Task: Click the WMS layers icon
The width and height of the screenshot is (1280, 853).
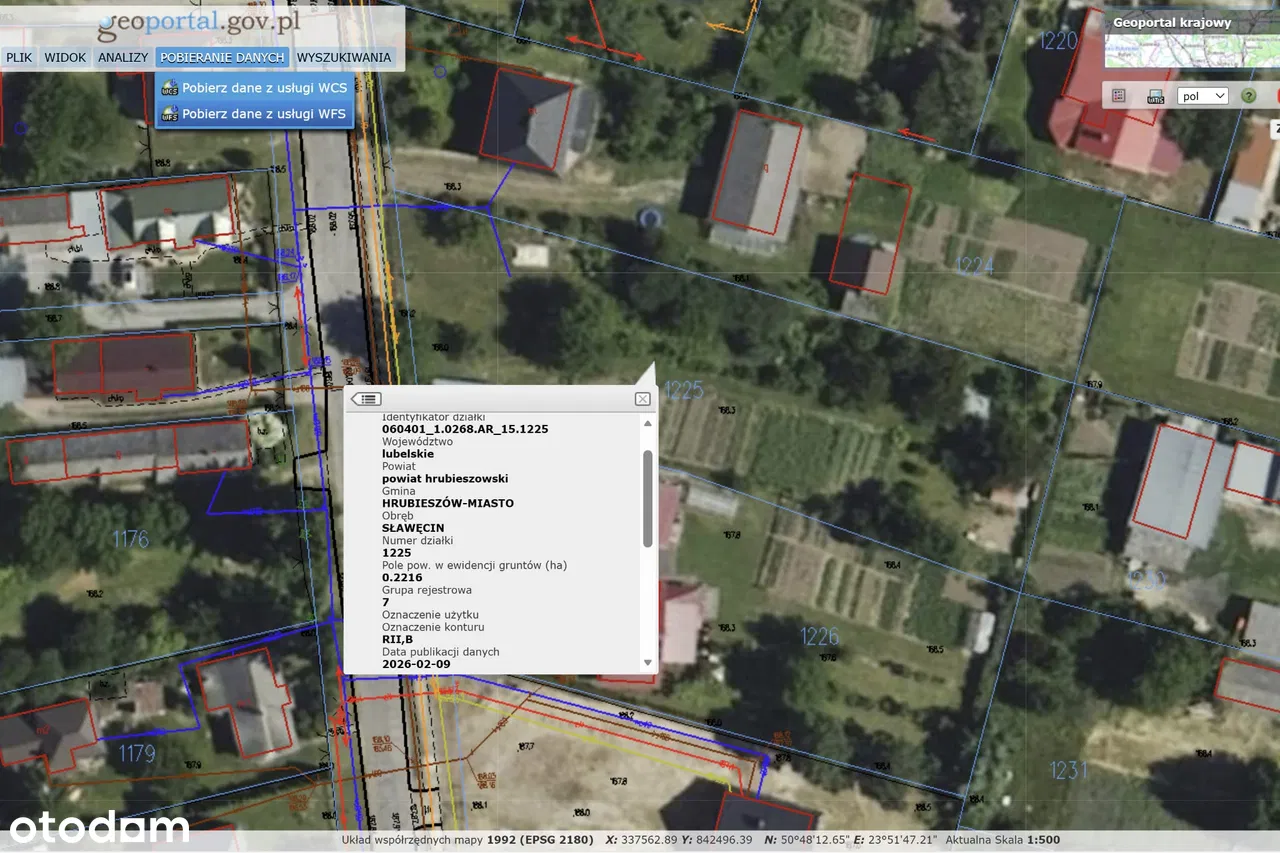Action: (1155, 96)
